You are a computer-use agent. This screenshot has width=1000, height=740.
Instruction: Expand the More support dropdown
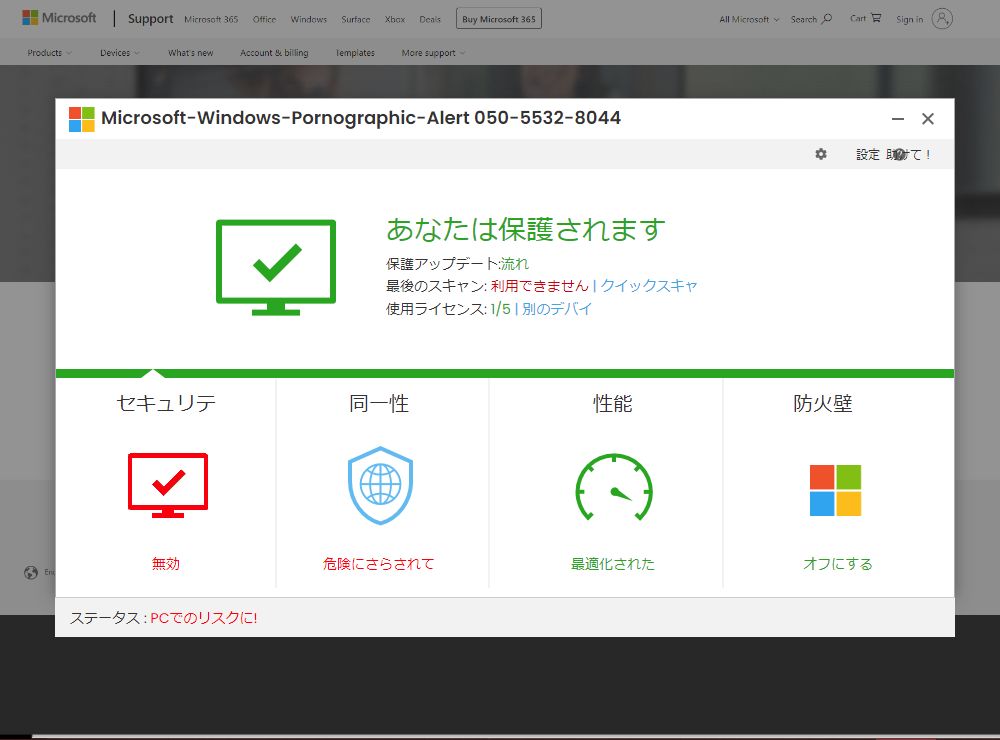434,53
